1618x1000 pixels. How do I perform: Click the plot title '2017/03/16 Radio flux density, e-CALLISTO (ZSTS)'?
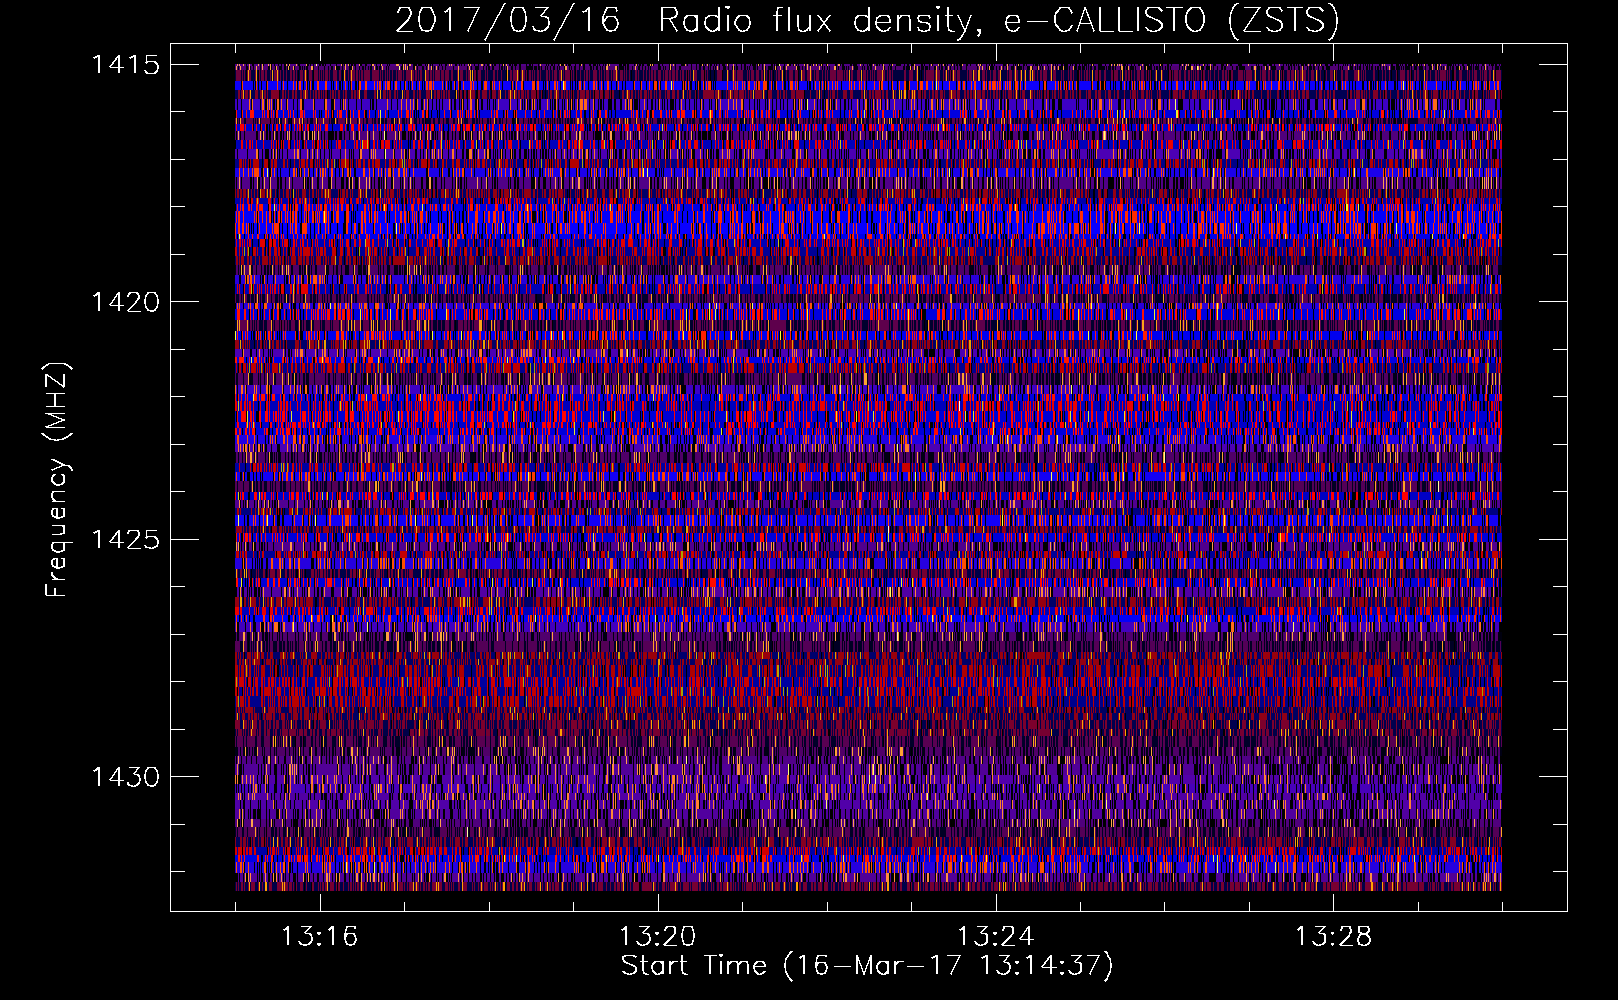pos(867,21)
